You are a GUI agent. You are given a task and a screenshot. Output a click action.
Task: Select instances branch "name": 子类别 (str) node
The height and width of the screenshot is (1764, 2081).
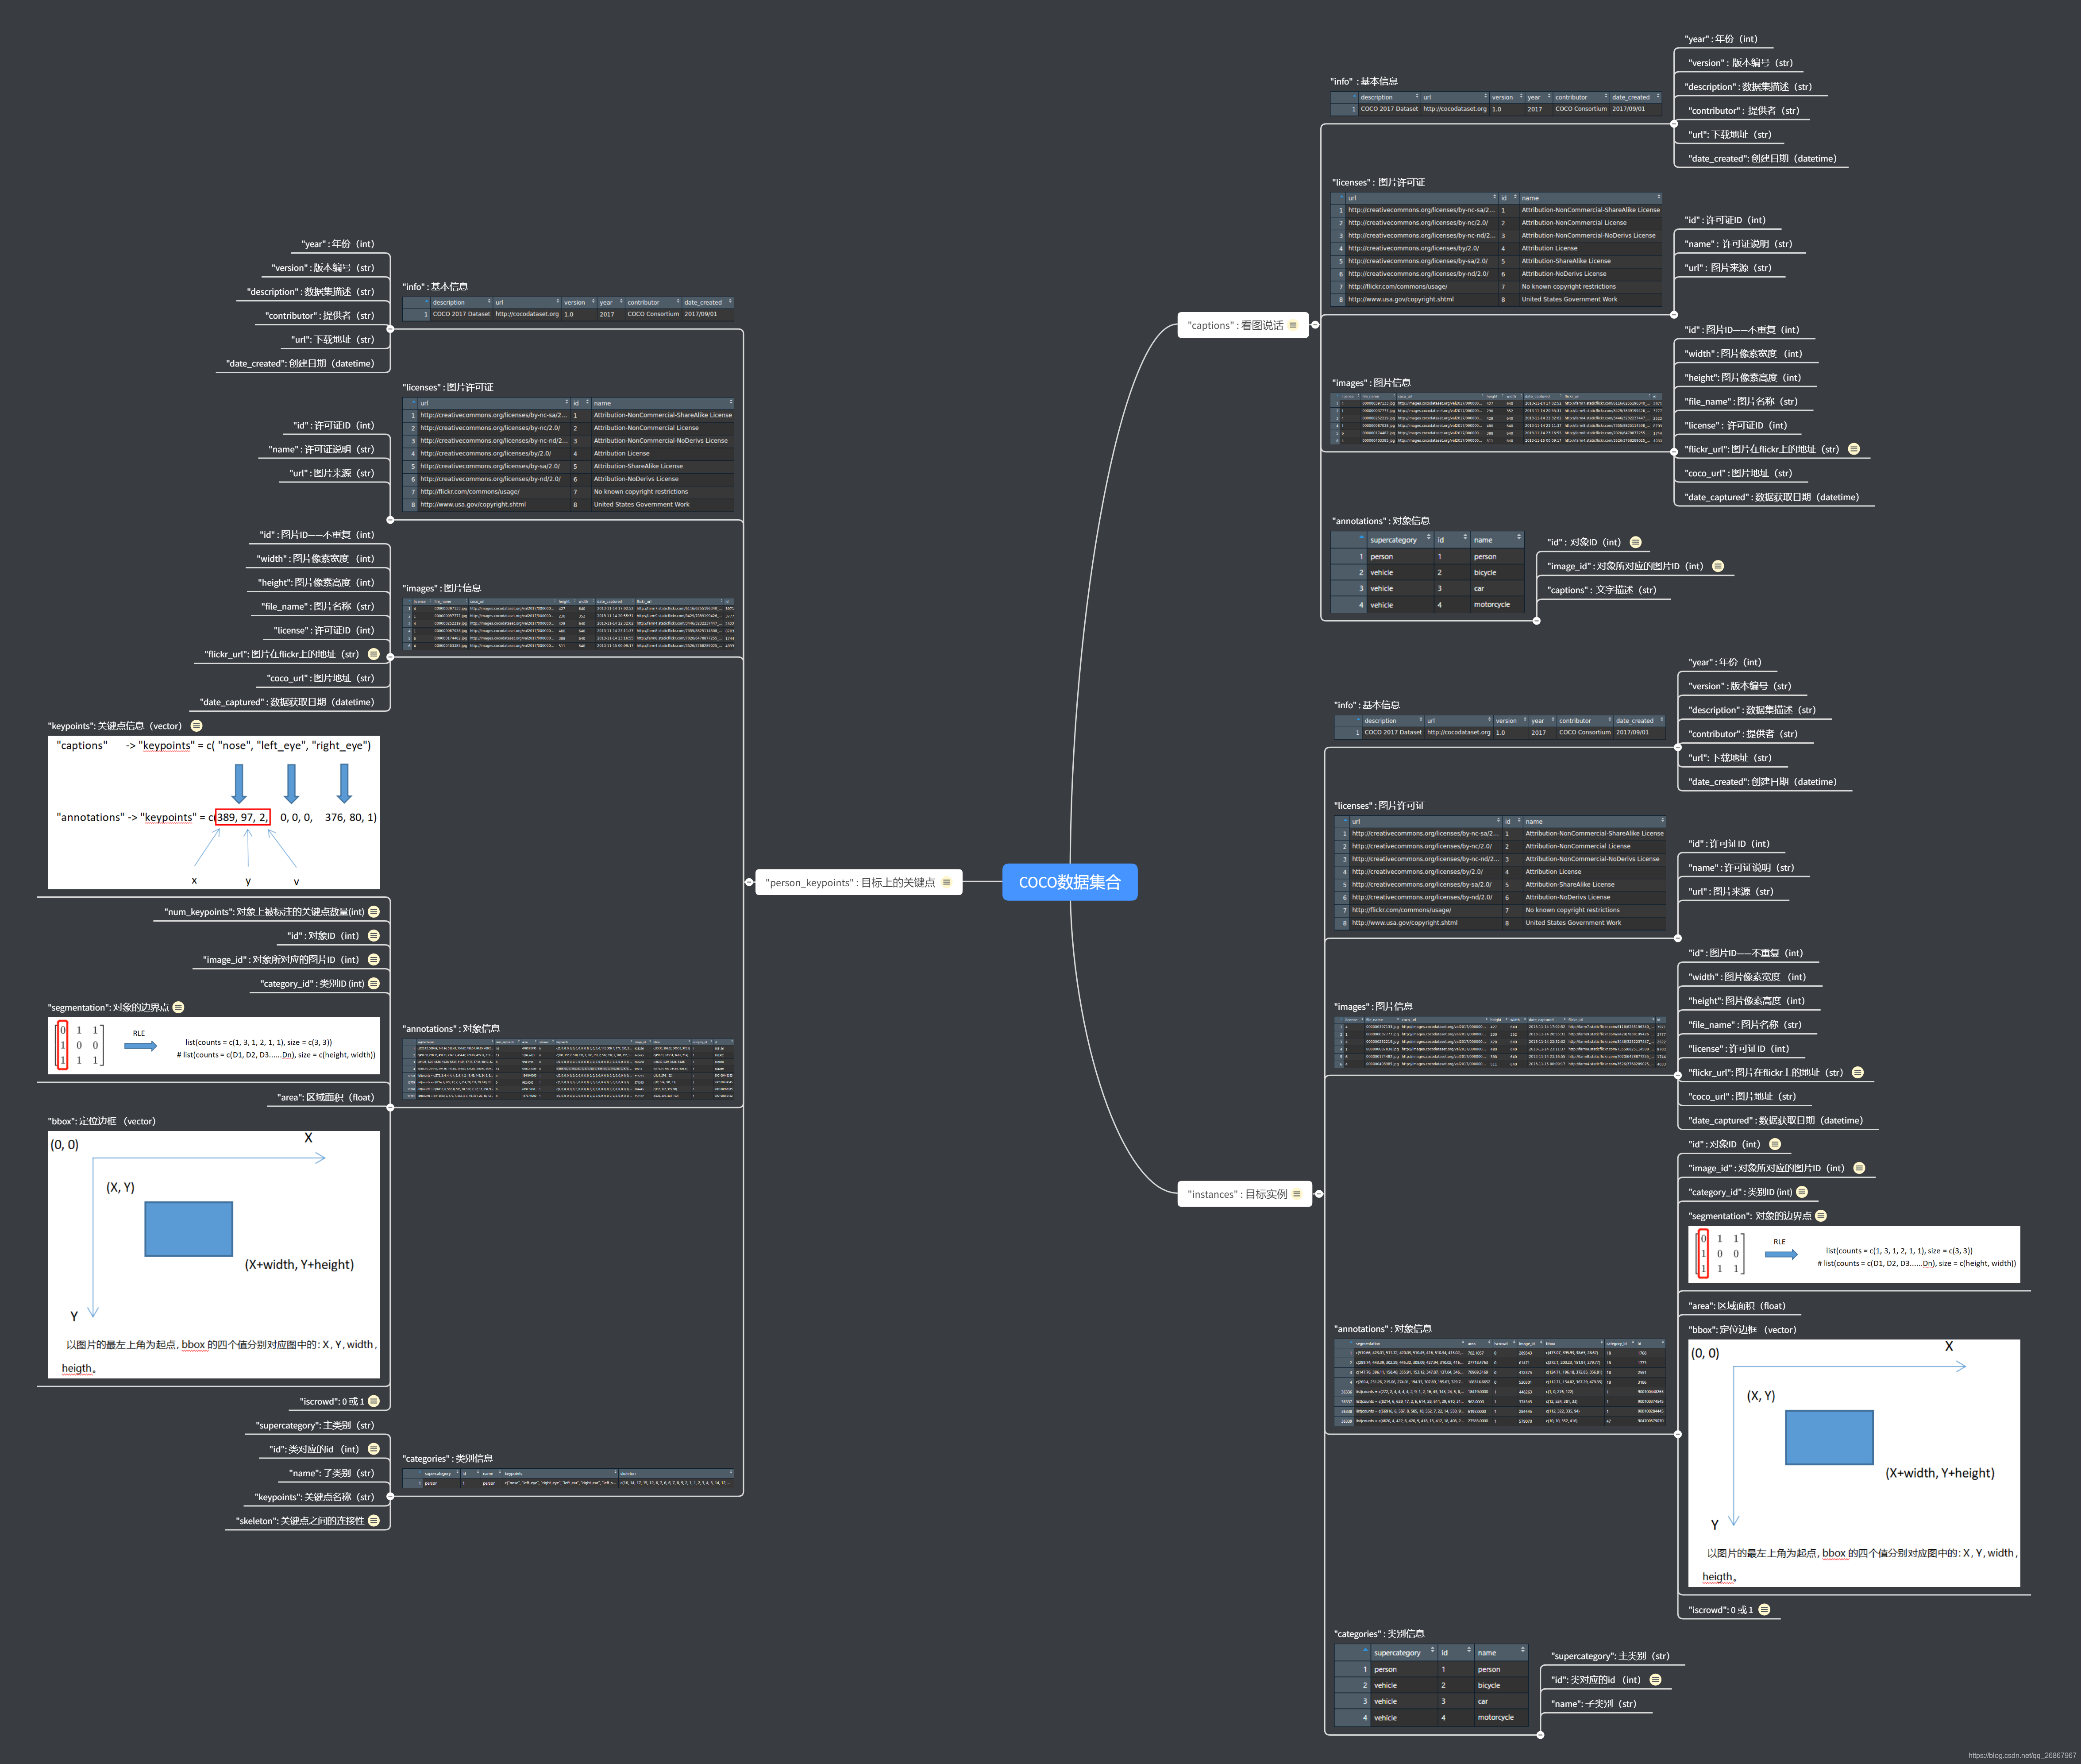click(x=1594, y=1704)
